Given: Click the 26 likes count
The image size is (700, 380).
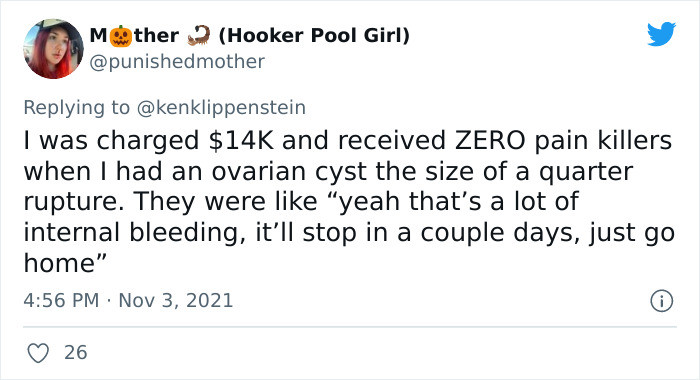Looking at the screenshot, I should pyautogui.click(x=75, y=353).
